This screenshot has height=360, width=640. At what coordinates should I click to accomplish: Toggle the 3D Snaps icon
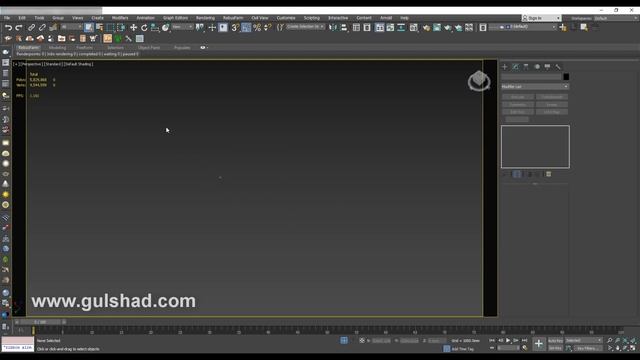click(235, 27)
